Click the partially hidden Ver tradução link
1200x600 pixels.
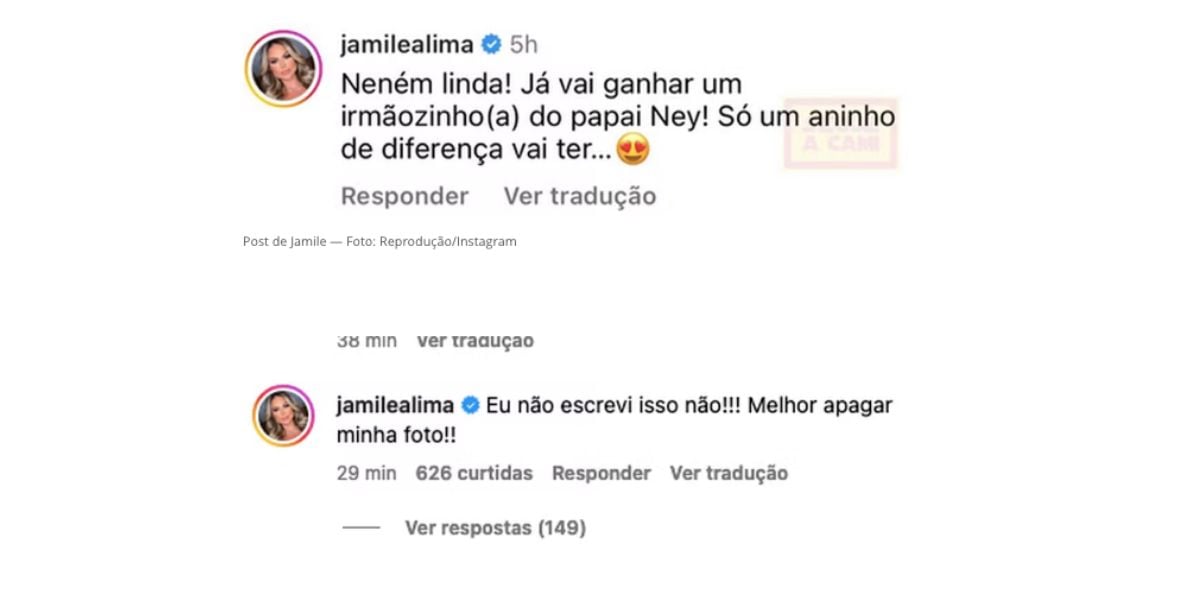point(475,341)
